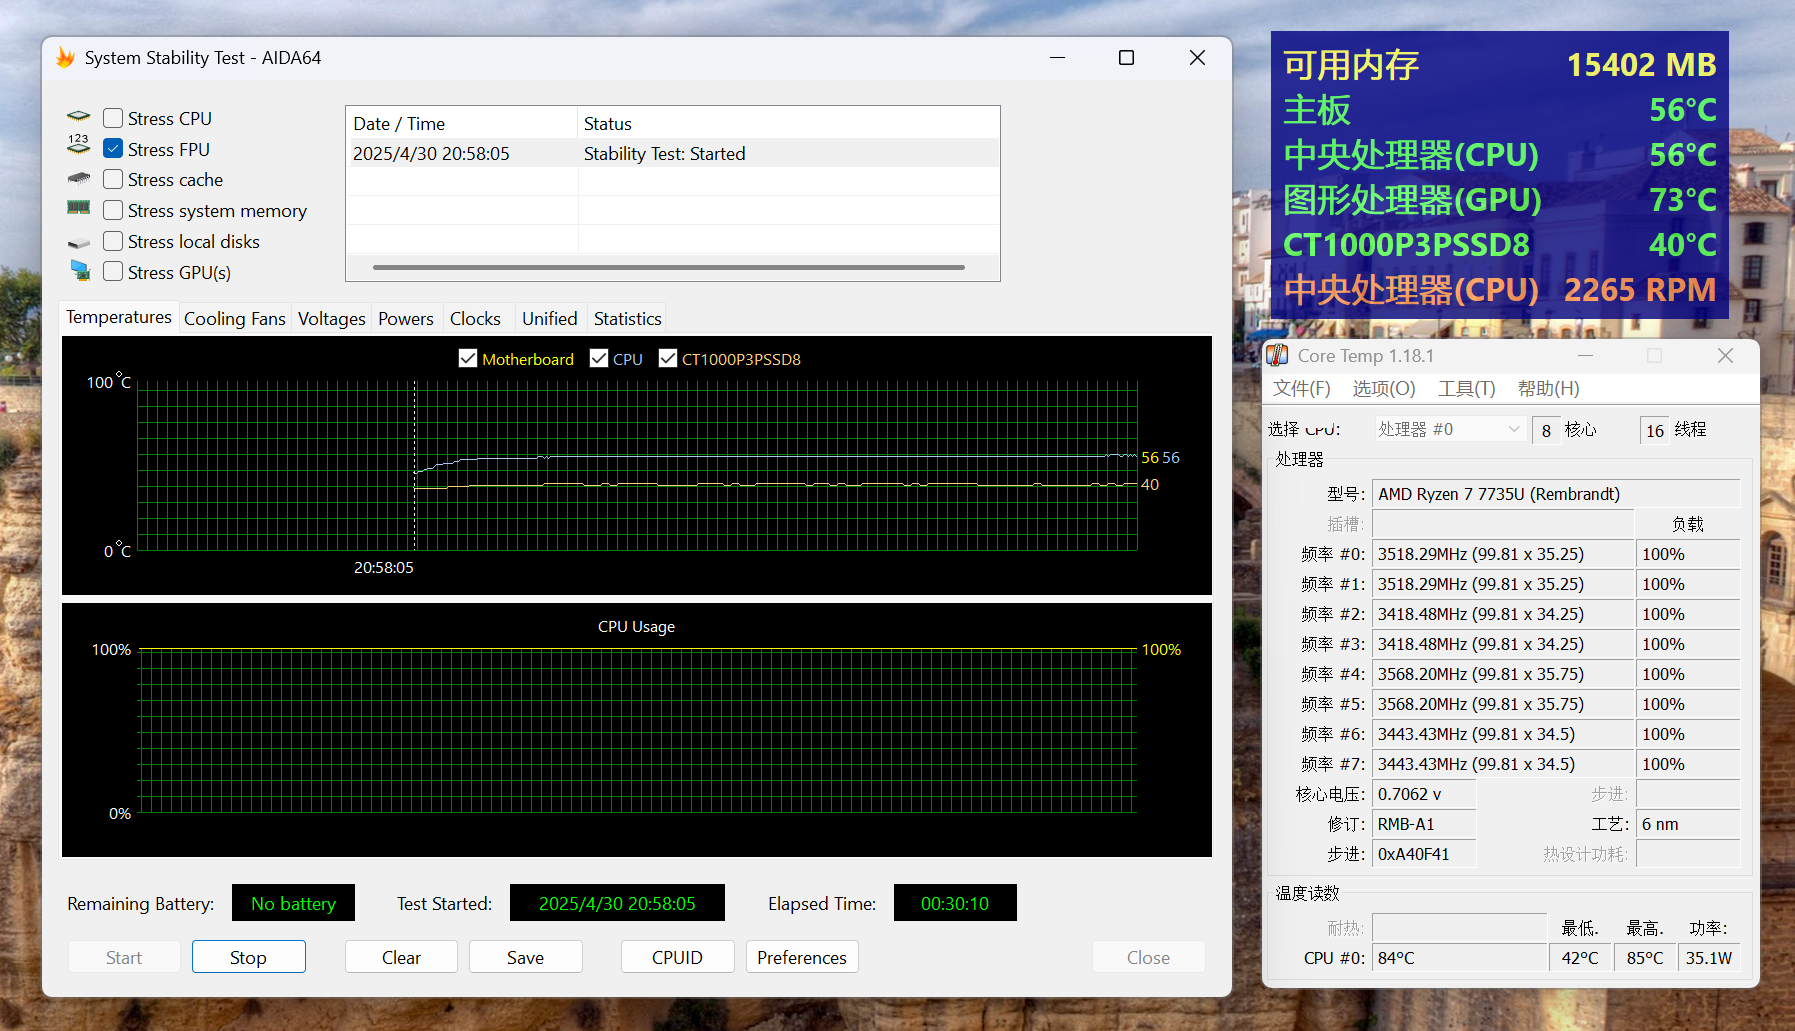Enable the Stress local disks checkbox
Screen dimensions: 1795x1031
click(113, 241)
